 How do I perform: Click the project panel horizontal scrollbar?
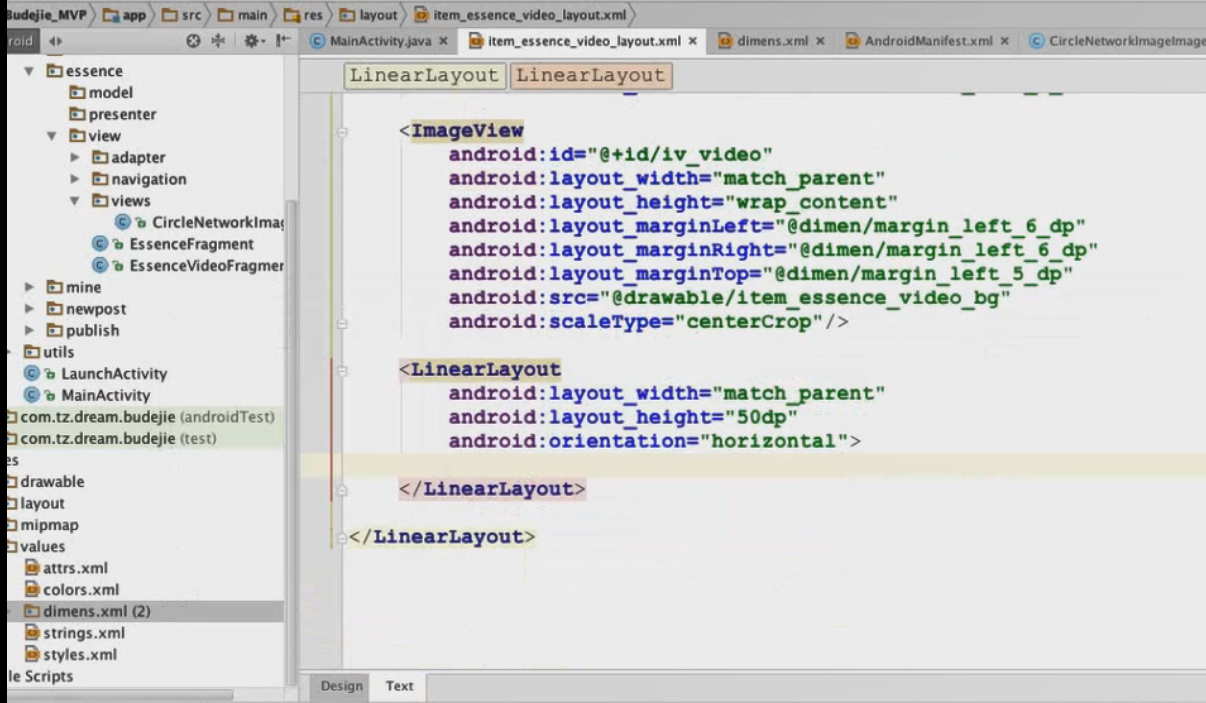point(118,694)
